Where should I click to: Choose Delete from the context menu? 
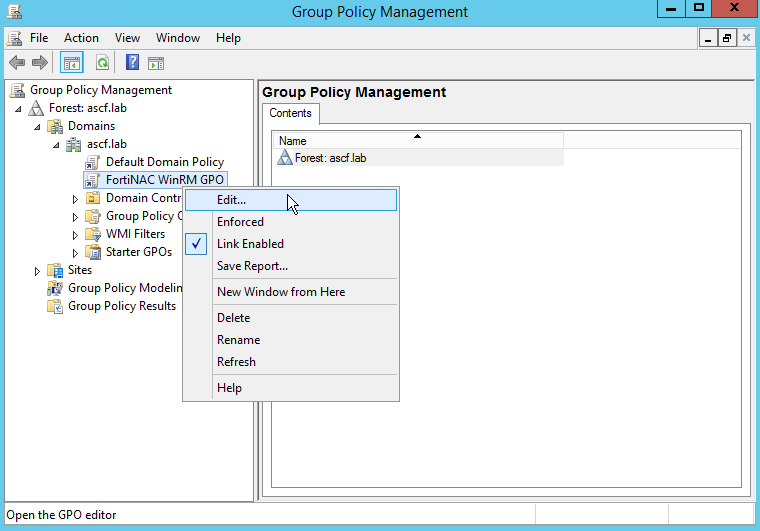click(290, 318)
